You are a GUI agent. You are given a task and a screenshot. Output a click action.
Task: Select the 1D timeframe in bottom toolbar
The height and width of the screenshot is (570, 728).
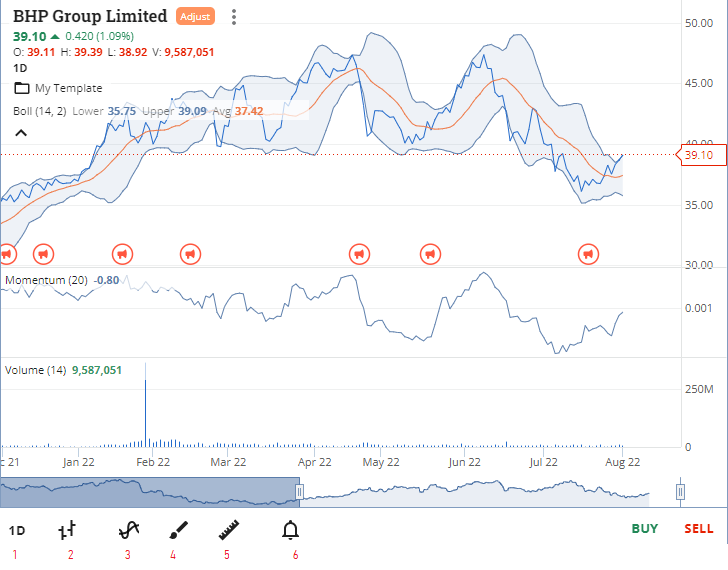(17, 531)
